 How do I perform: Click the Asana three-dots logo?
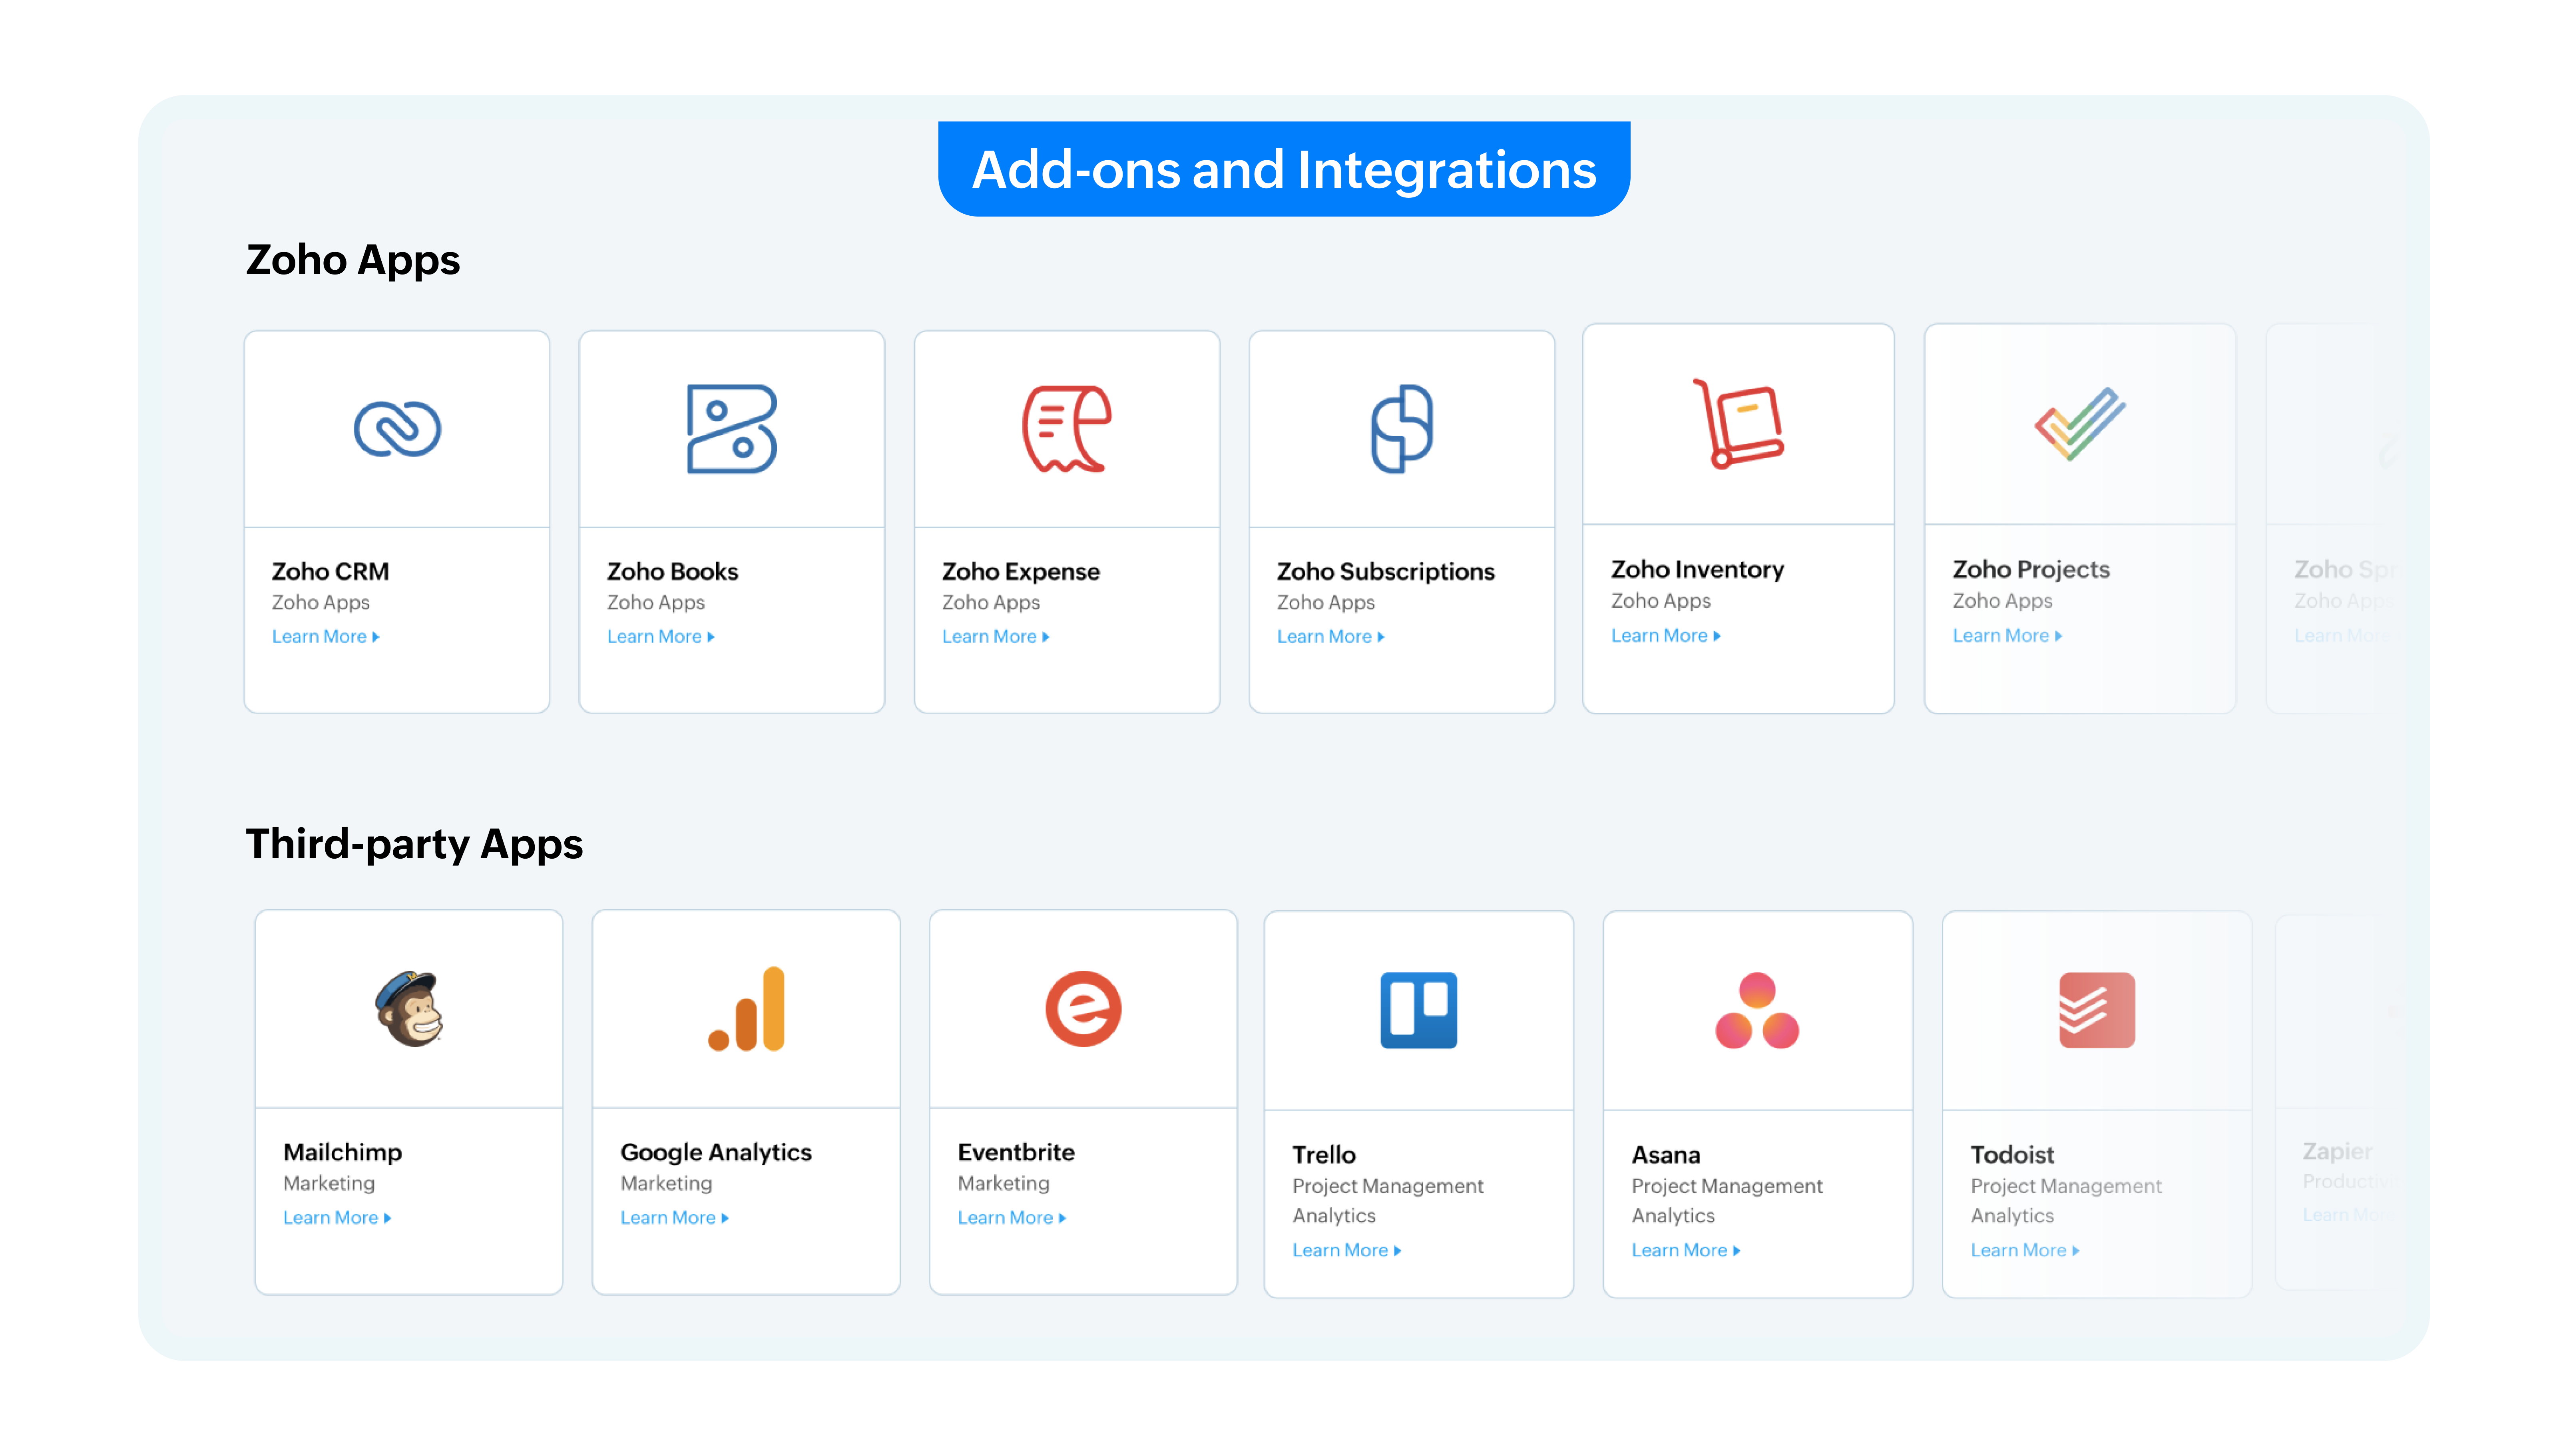[x=1757, y=1010]
